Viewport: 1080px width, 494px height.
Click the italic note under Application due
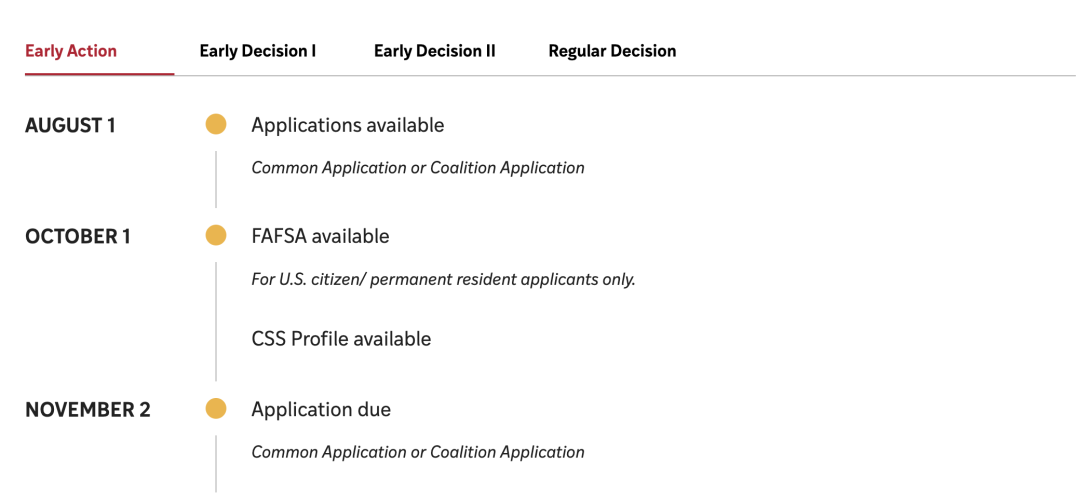(418, 452)
